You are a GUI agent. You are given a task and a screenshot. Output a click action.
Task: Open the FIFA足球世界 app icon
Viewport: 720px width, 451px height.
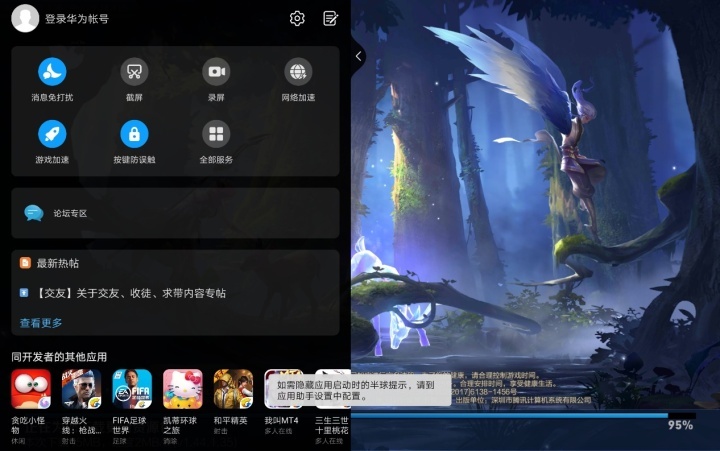(x=132, y=389)
